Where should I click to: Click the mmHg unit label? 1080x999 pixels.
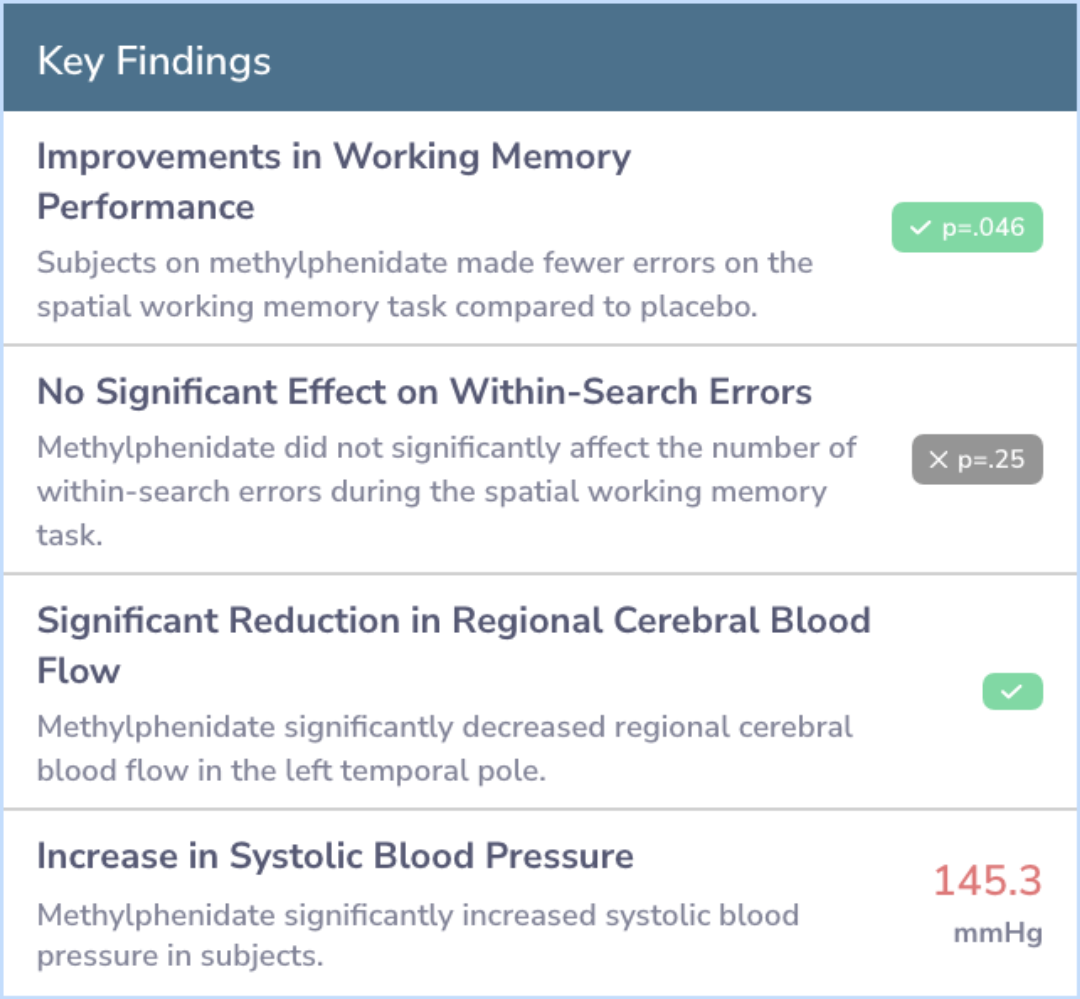[997, 934]
